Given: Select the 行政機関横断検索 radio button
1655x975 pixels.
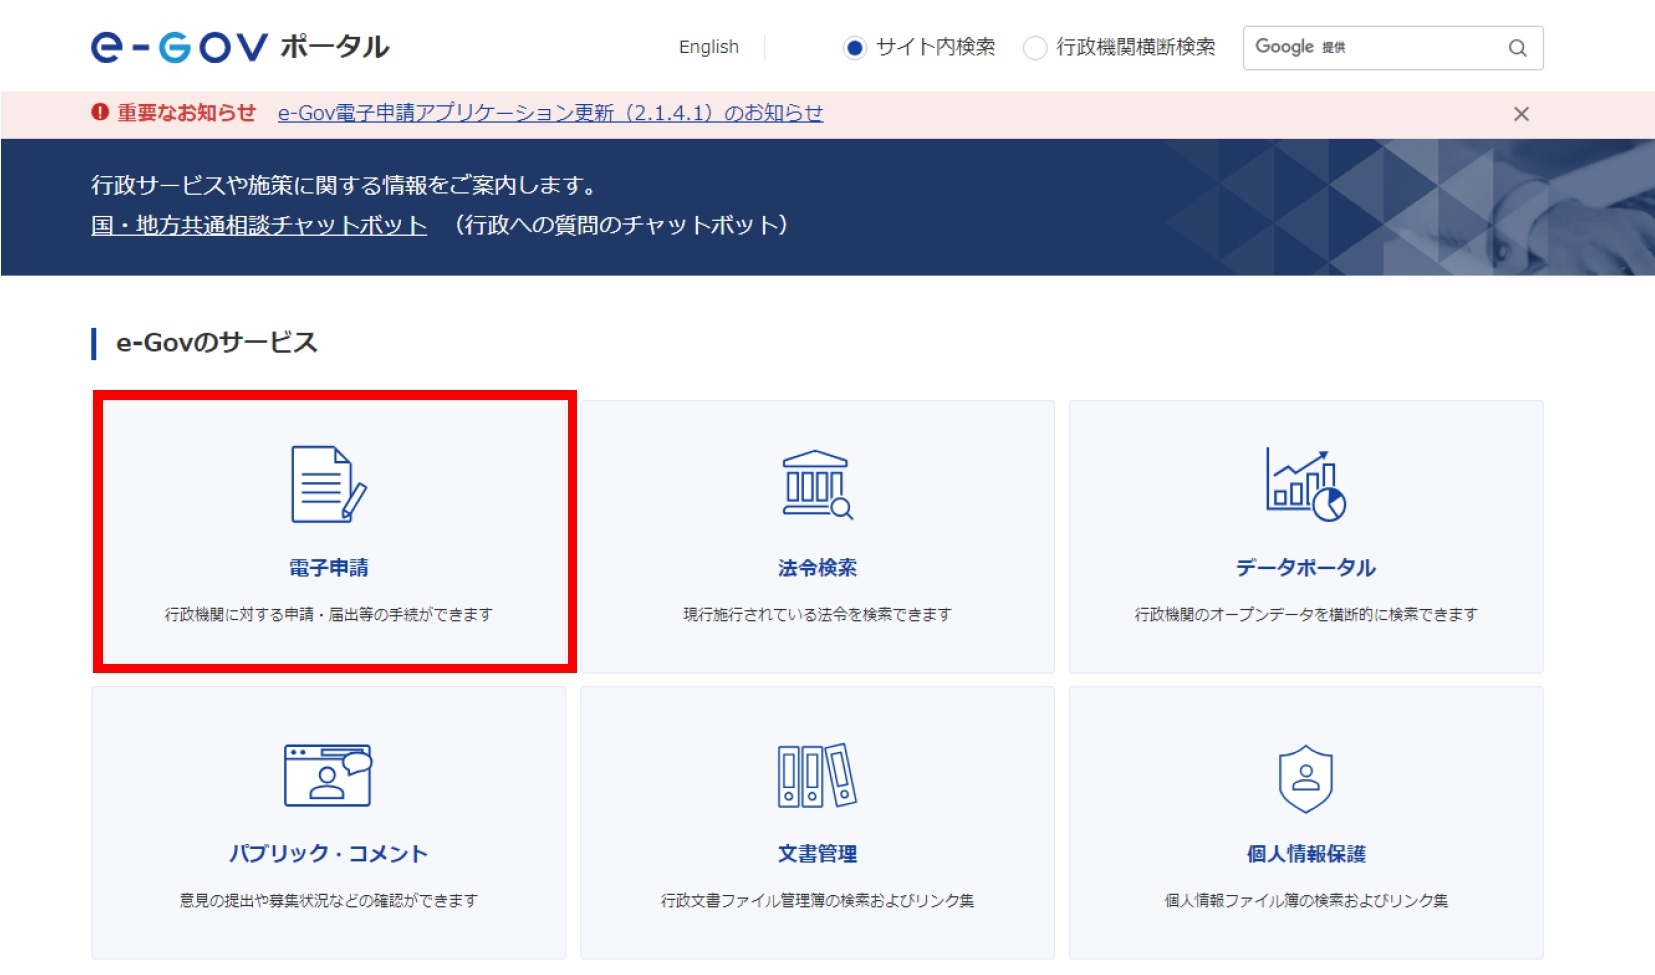Looking at the screenshot, I should coord(1035,47).
